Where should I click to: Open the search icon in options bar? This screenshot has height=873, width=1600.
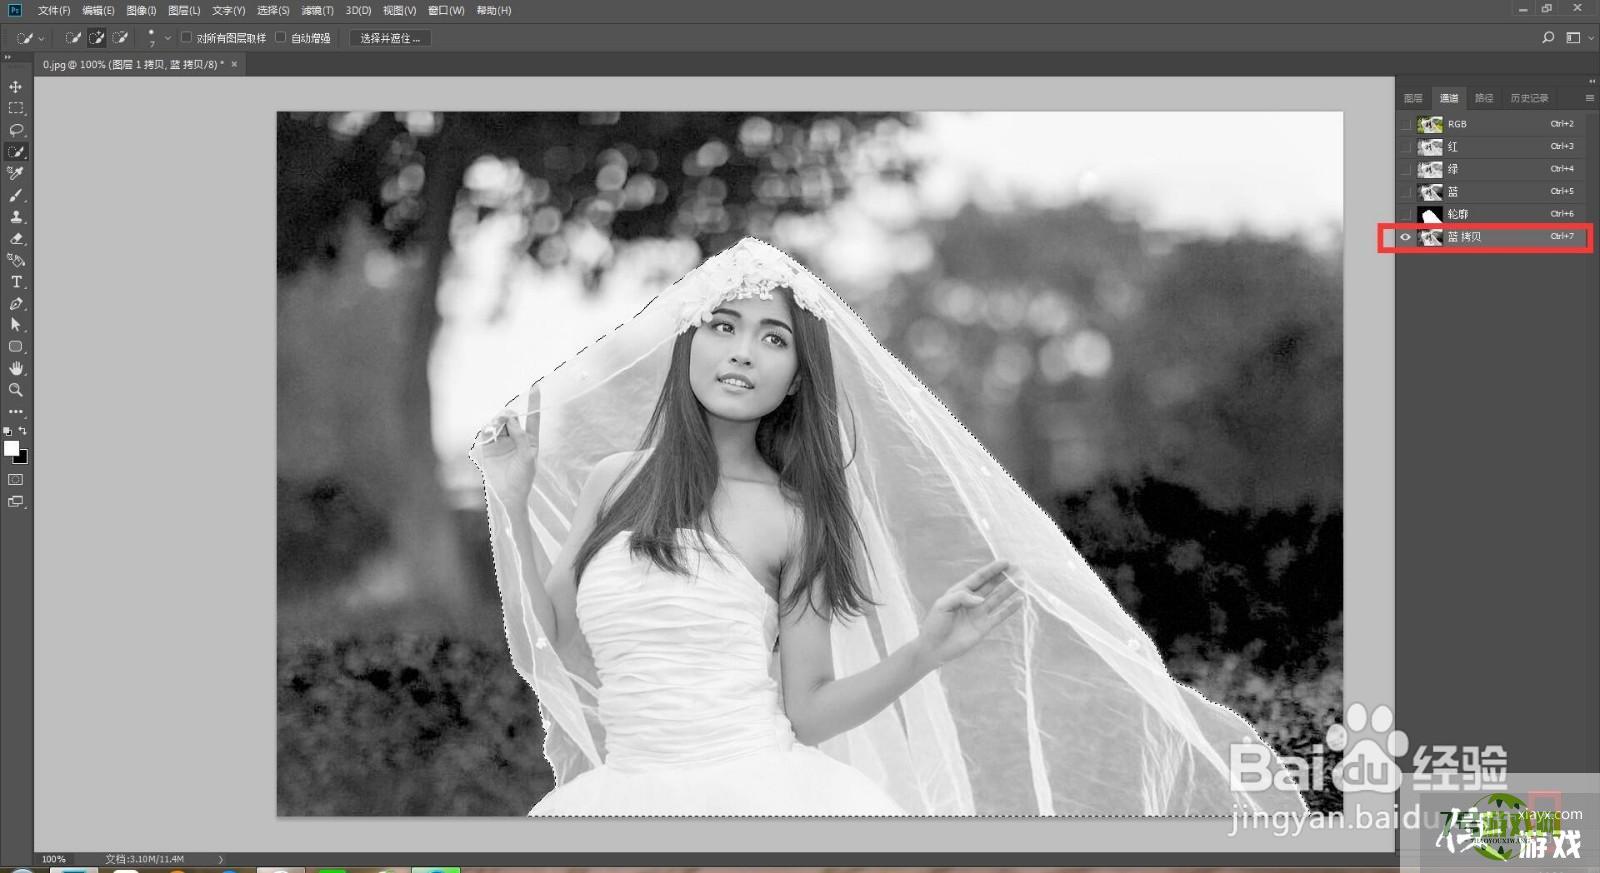pyautogui.click(x=1548, y=38)
